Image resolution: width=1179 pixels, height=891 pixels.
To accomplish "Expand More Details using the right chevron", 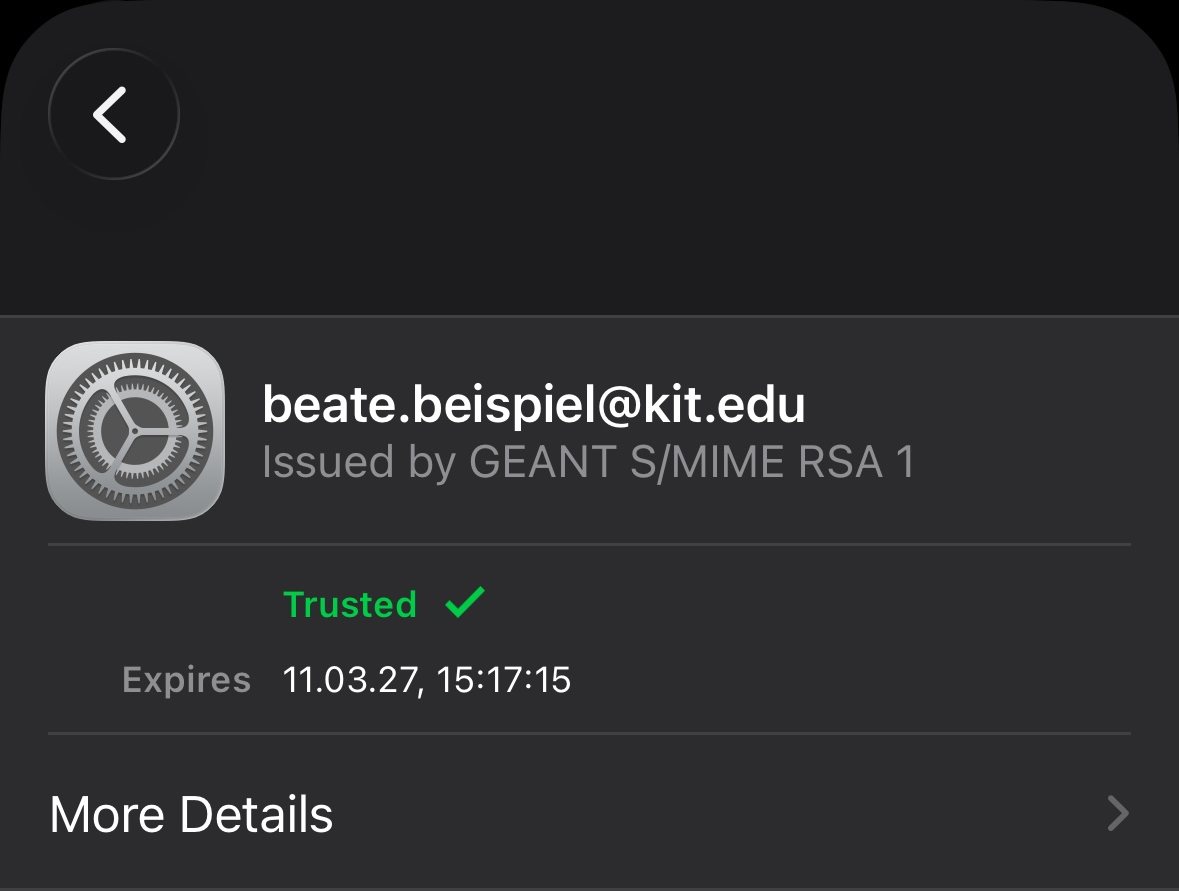I will point(1118,814).
